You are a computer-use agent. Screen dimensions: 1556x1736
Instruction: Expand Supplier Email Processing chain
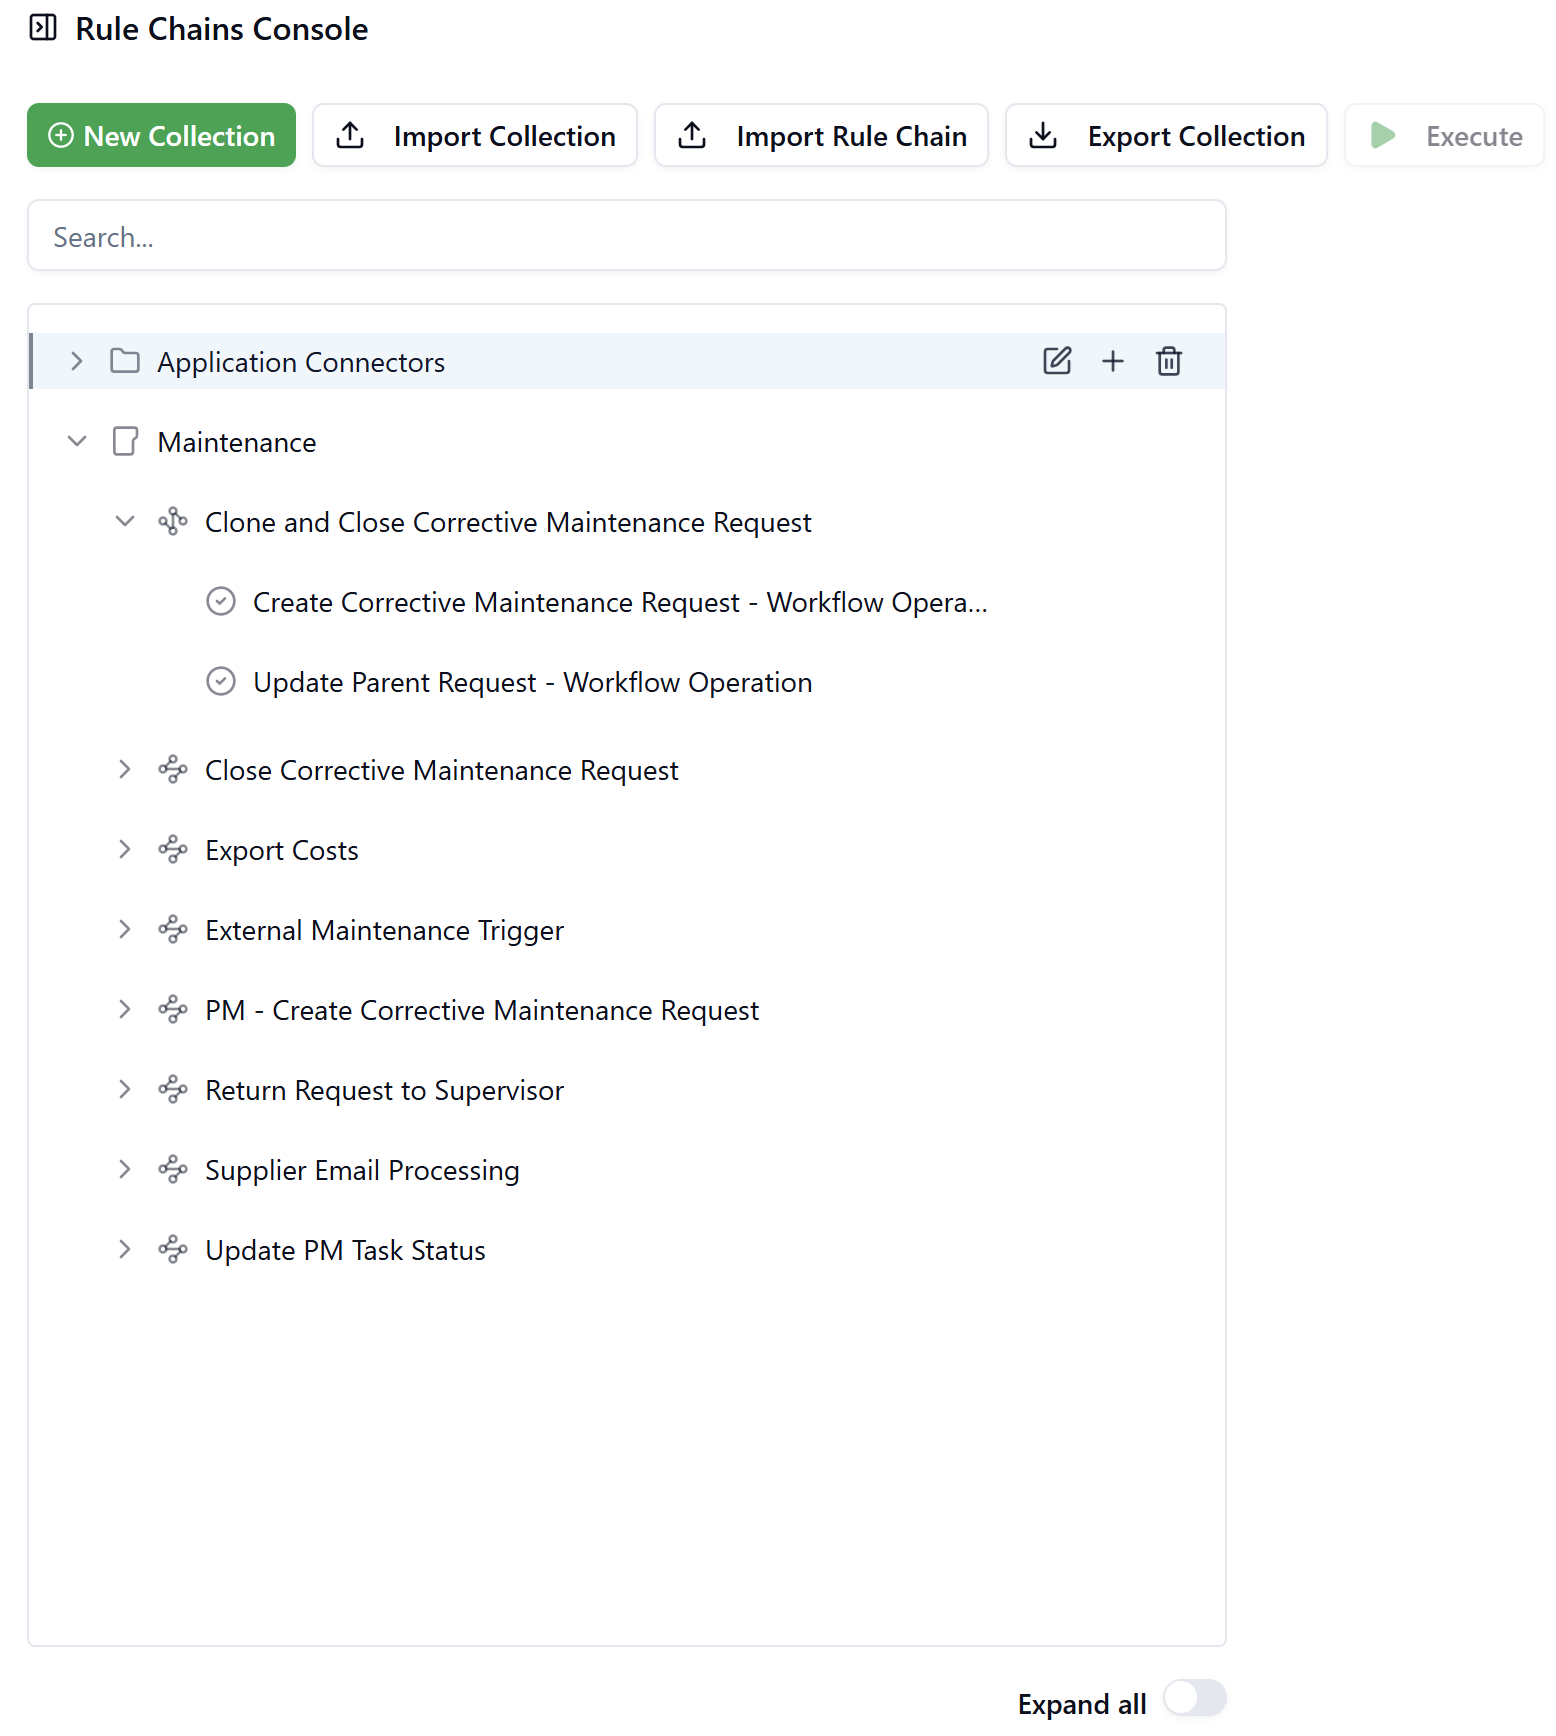pos(125,1169)
